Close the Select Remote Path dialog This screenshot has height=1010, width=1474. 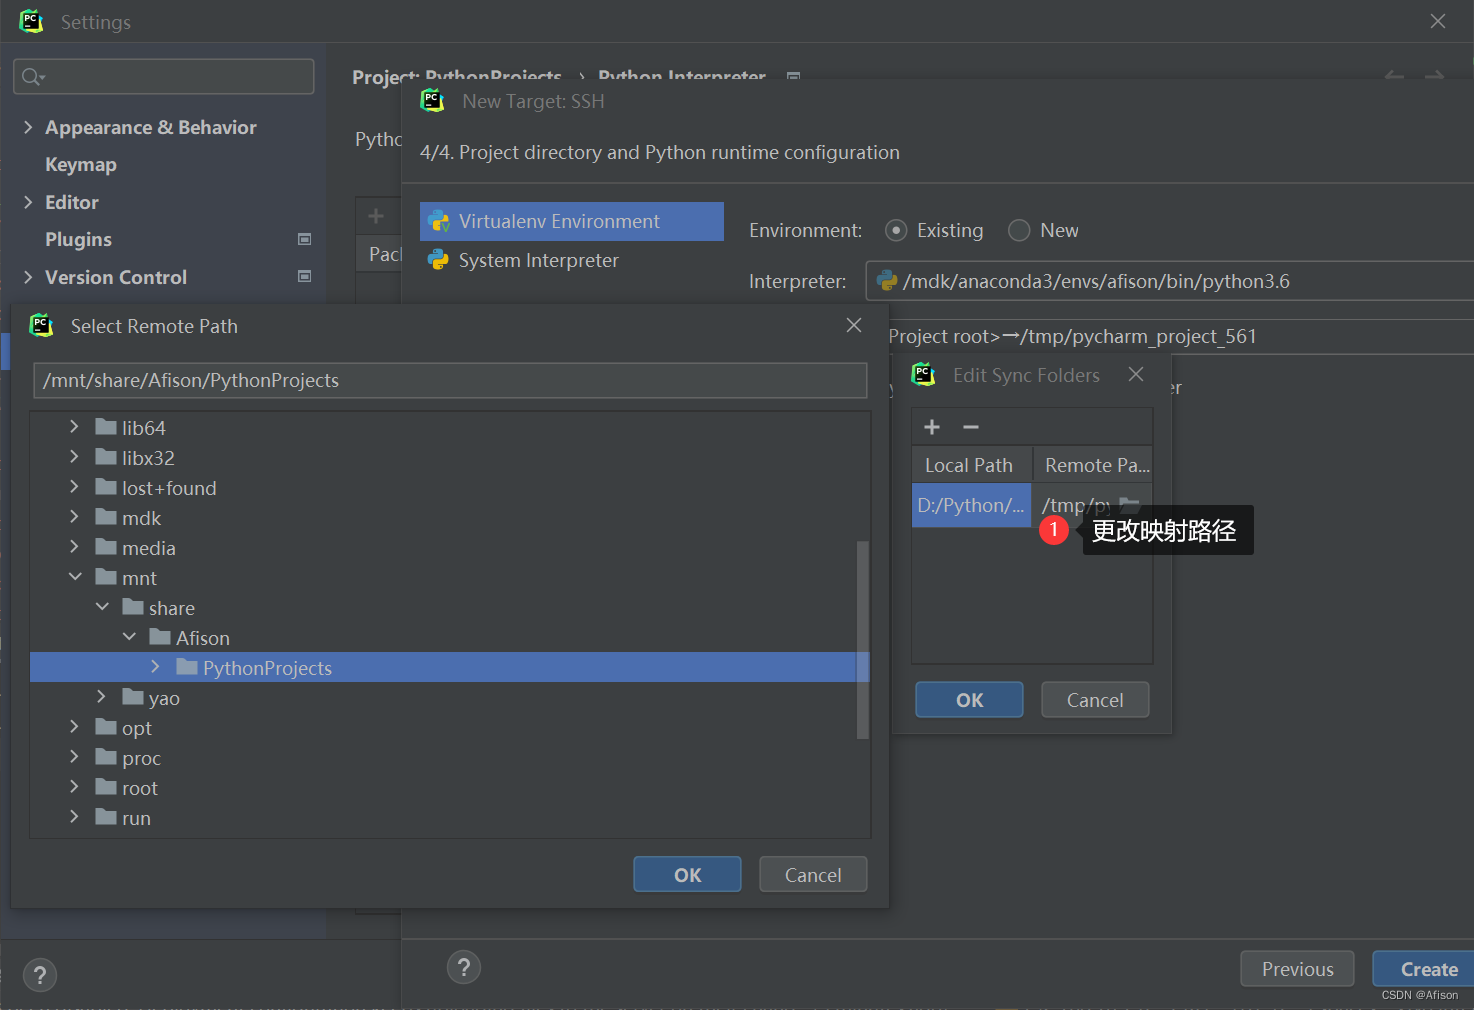pos(854,325)
